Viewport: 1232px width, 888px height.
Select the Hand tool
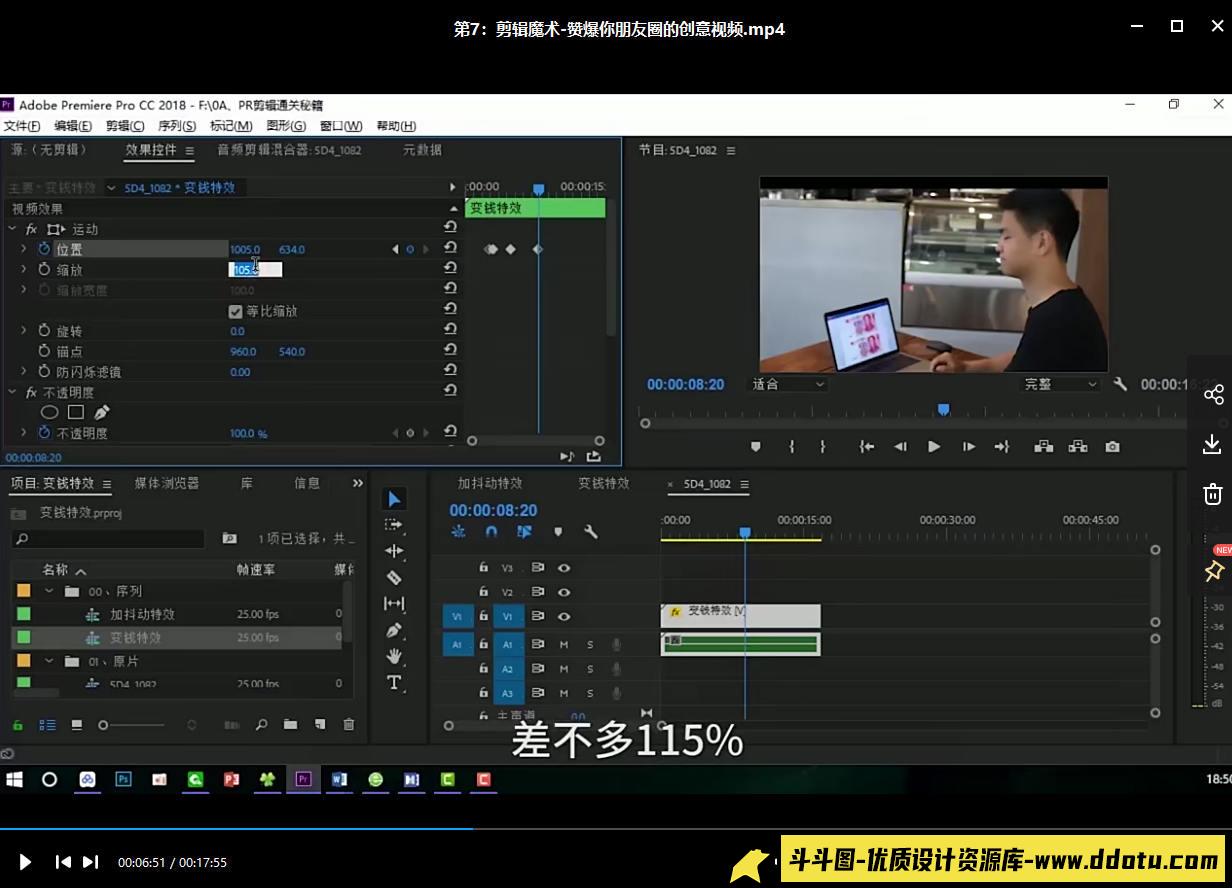pyautogui.click(x=394, y=656)
